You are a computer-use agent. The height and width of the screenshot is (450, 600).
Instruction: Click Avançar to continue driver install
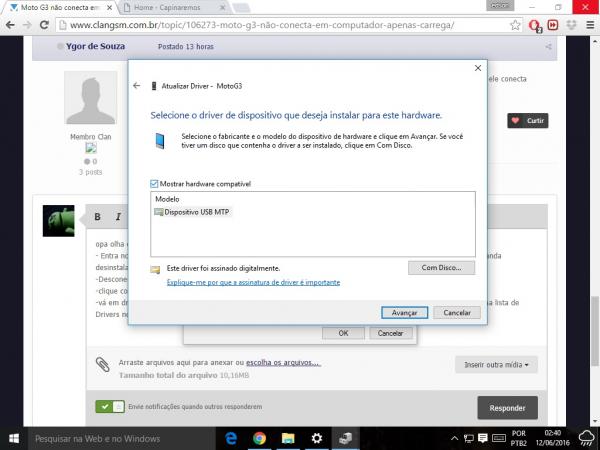point(404,313)
